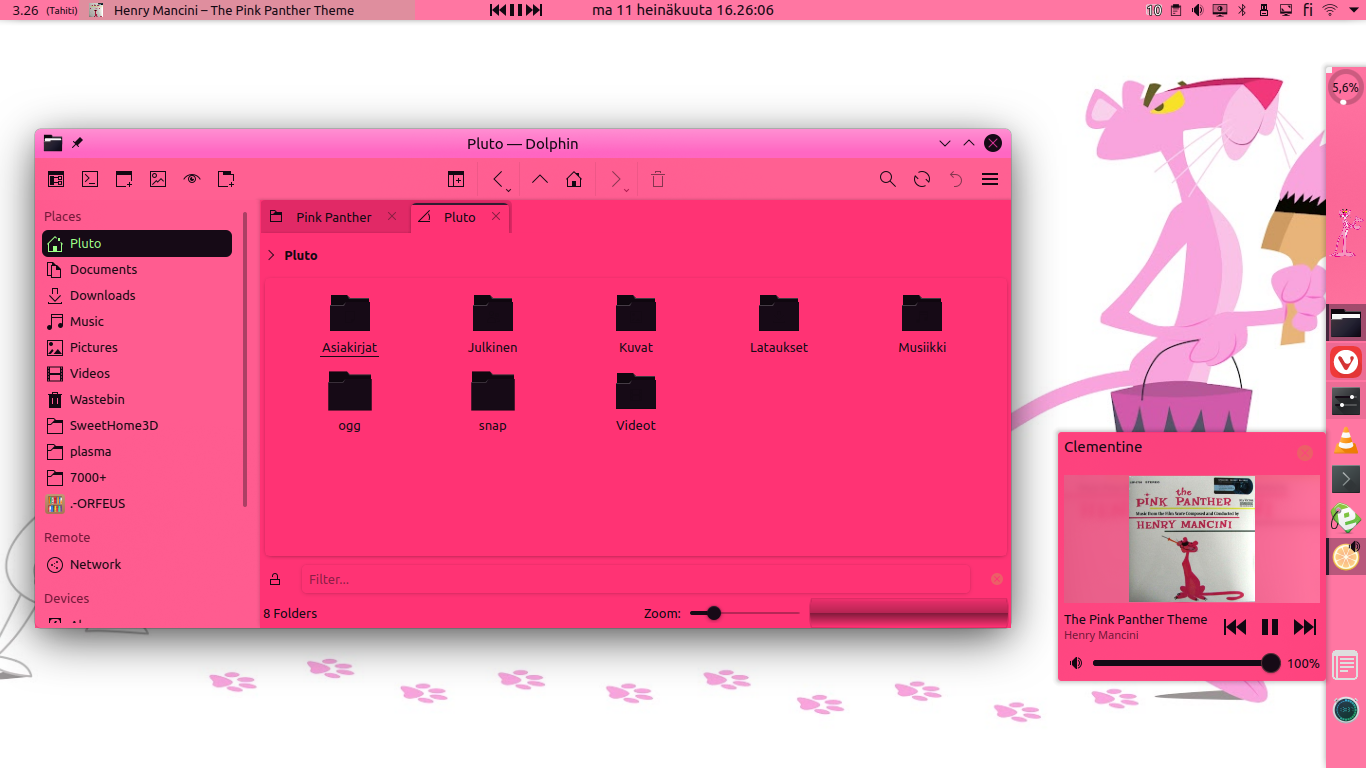Click the Places panel scrollbar
Screen dimensions: 1366x768
[245, 360]
